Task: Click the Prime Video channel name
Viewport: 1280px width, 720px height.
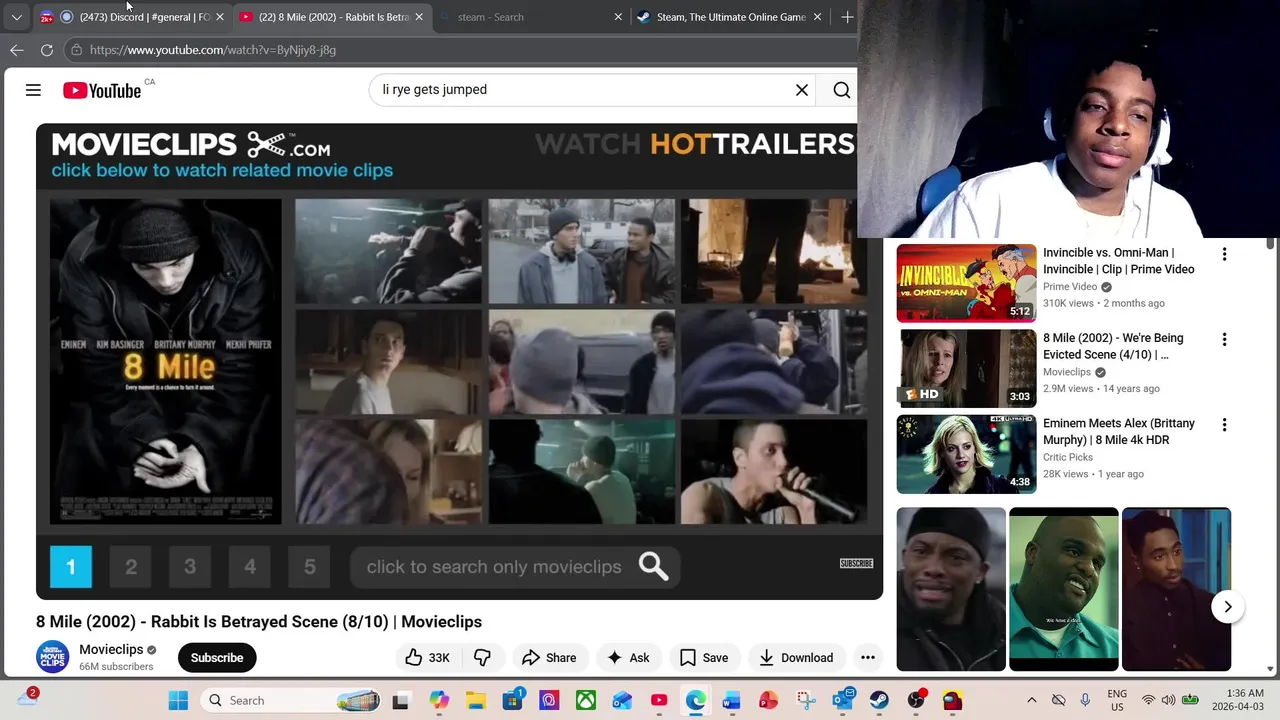Action: coord(1070,287)
